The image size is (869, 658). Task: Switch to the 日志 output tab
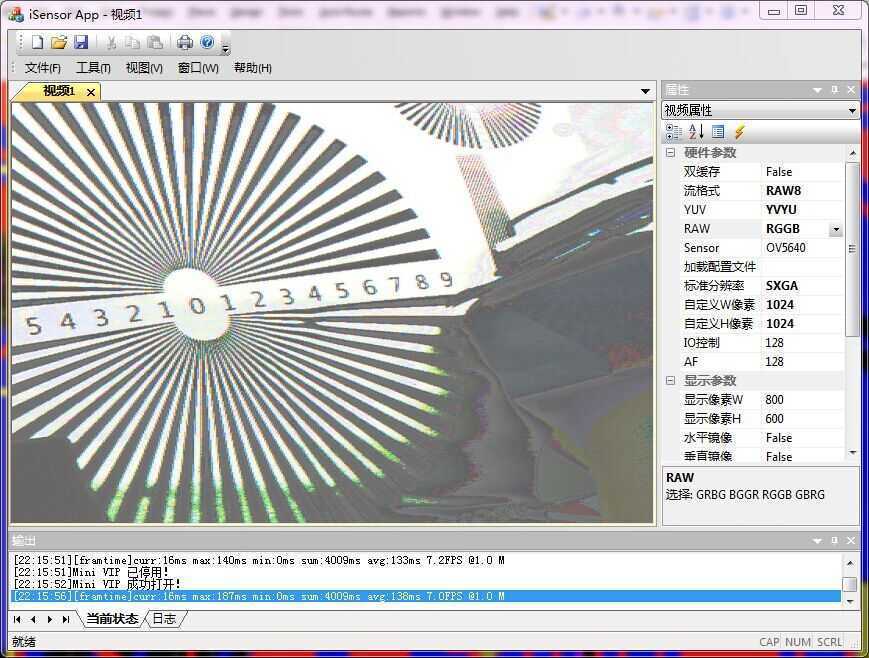pyautogui.click(x=164, y=619)
